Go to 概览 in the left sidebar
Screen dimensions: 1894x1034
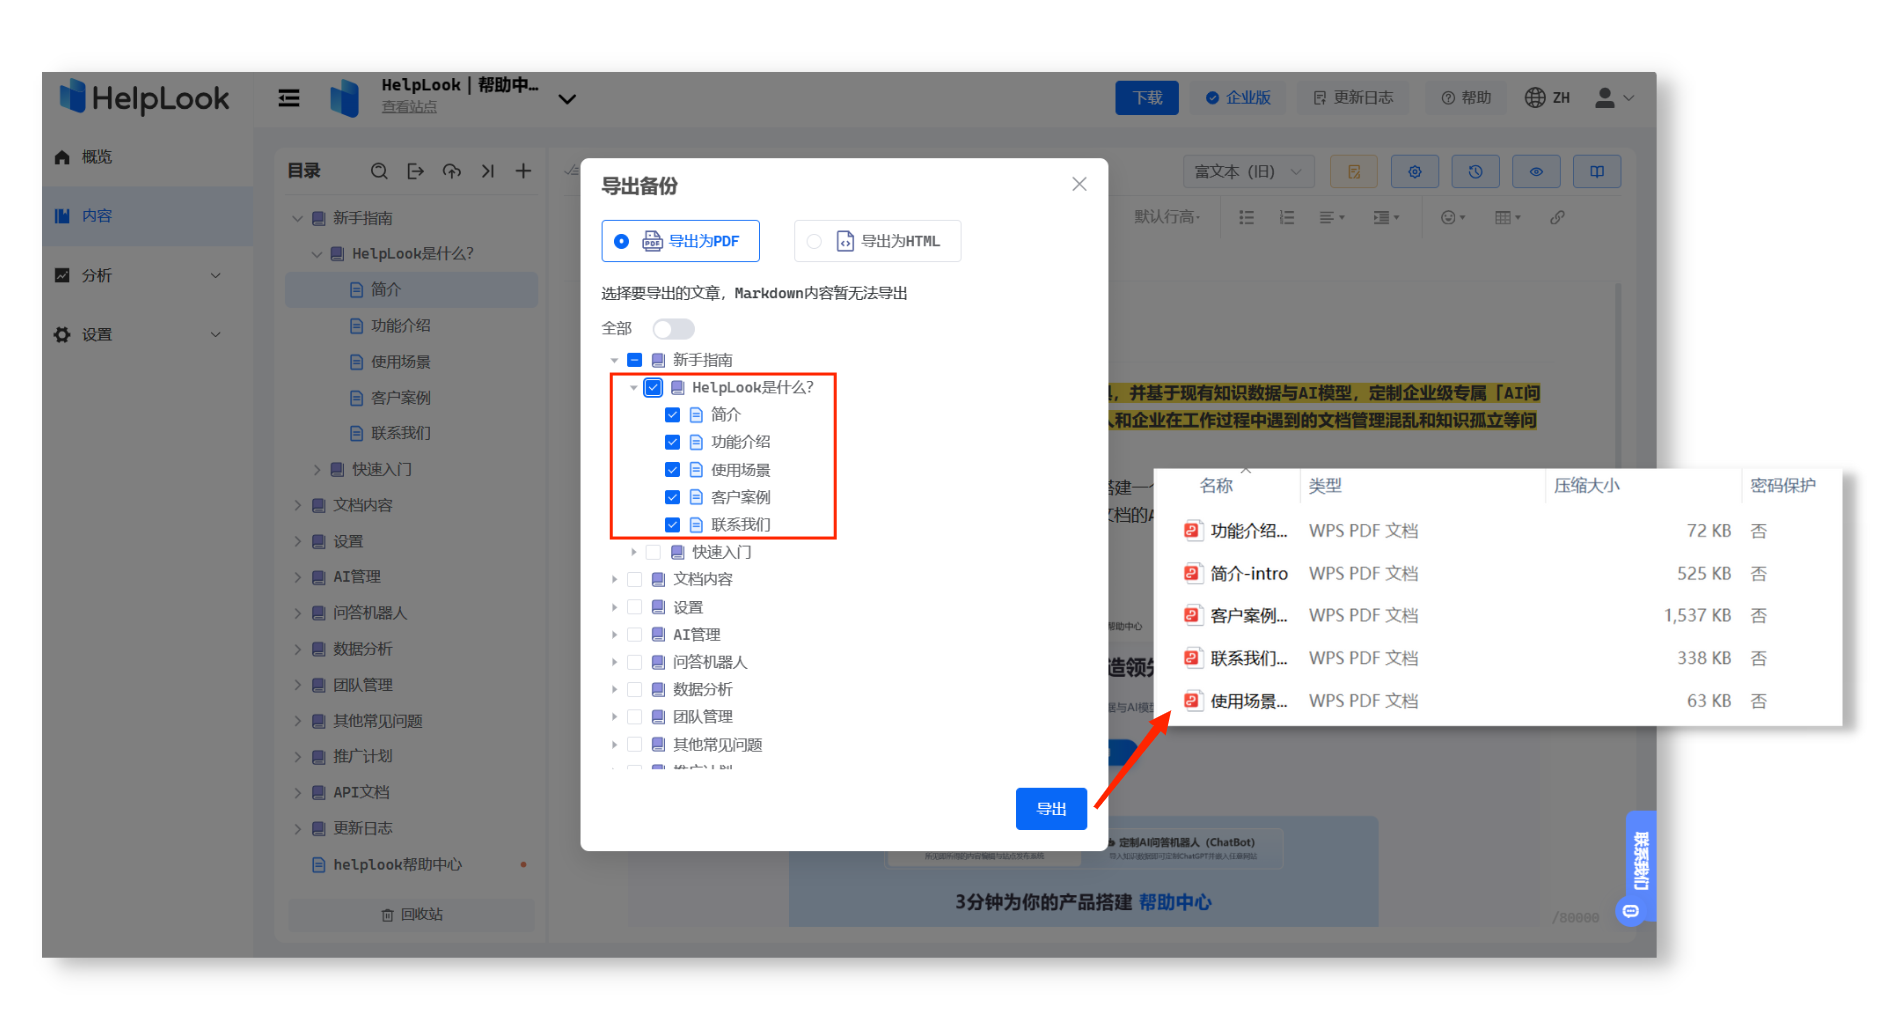coord(147,157)
